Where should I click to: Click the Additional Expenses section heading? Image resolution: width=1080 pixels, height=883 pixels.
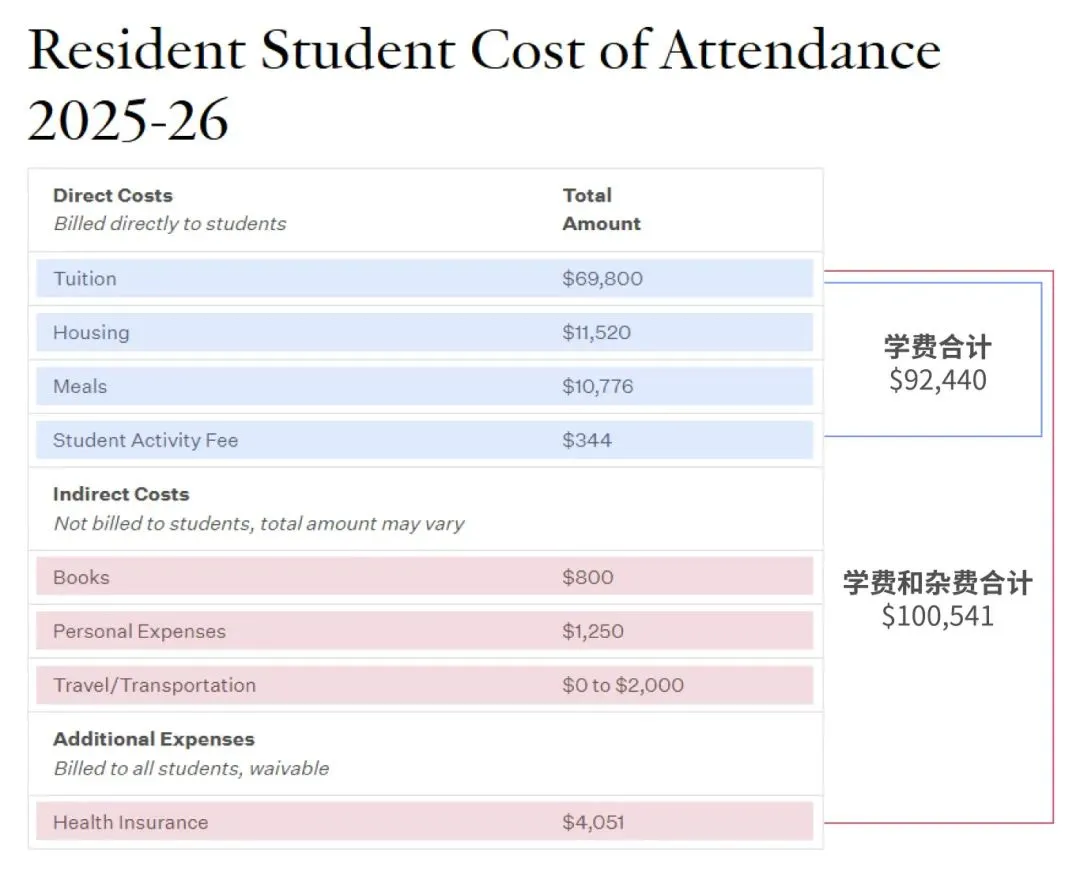[x=154, y=739]
